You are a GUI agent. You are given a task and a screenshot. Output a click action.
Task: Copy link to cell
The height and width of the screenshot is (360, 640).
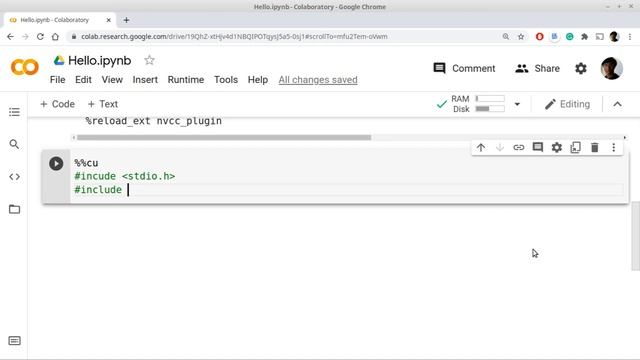point(519,148)
